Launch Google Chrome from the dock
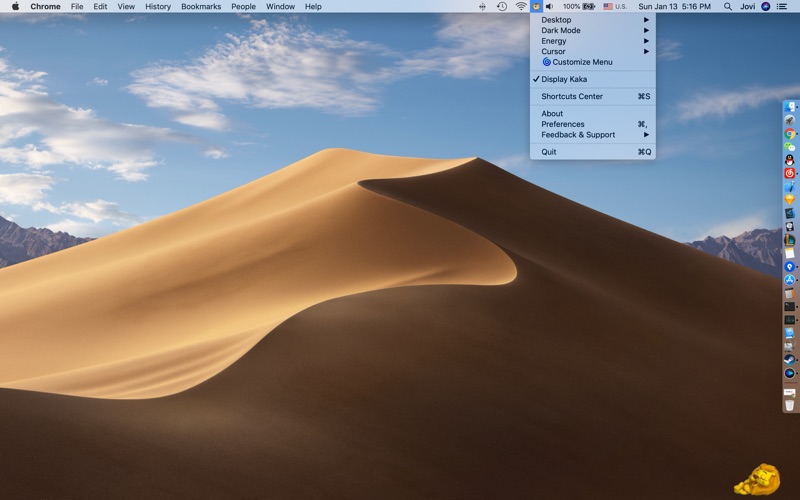The height and width of the screenshot is (500, 800). [x=789, y=133]
